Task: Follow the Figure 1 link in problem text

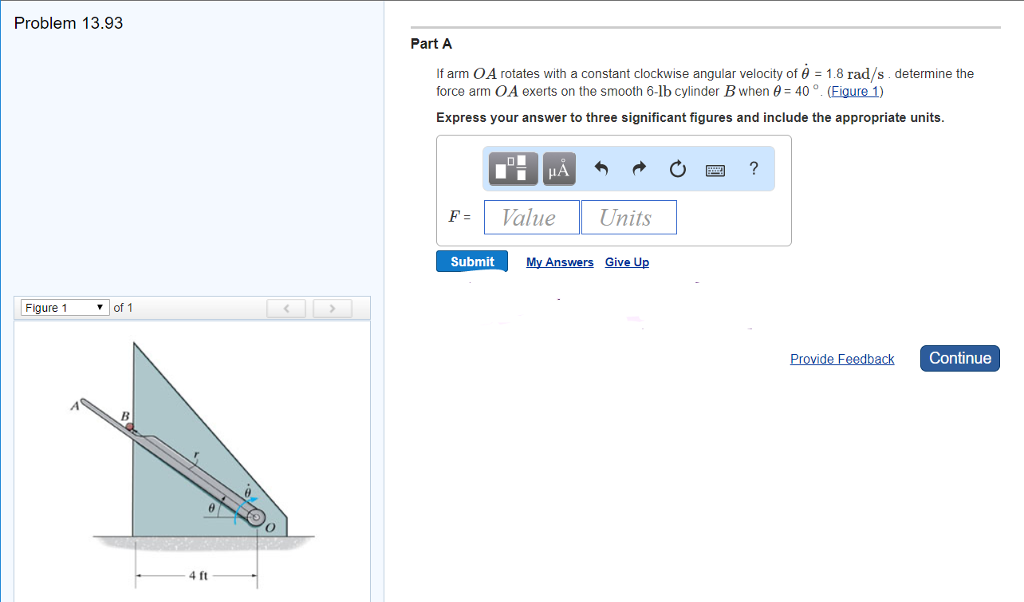Action: [x=856, y=91]
